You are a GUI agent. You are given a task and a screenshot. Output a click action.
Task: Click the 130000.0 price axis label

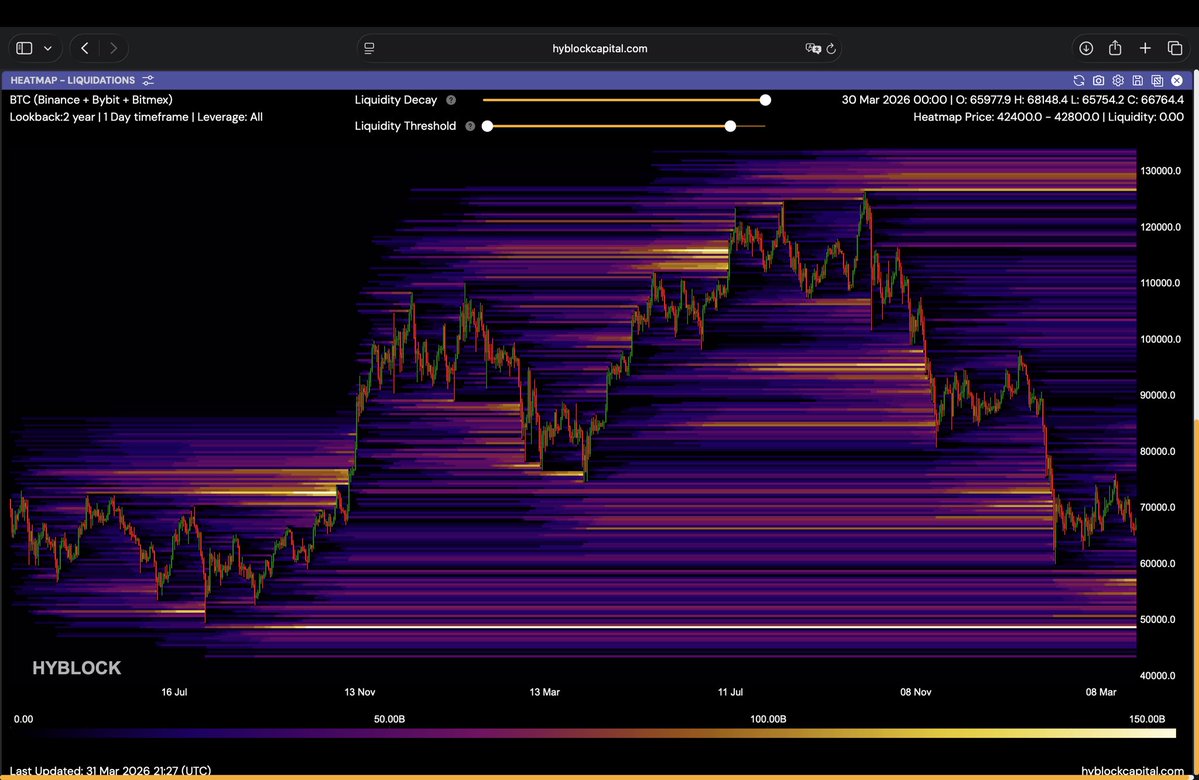(x=1161, y=171)
